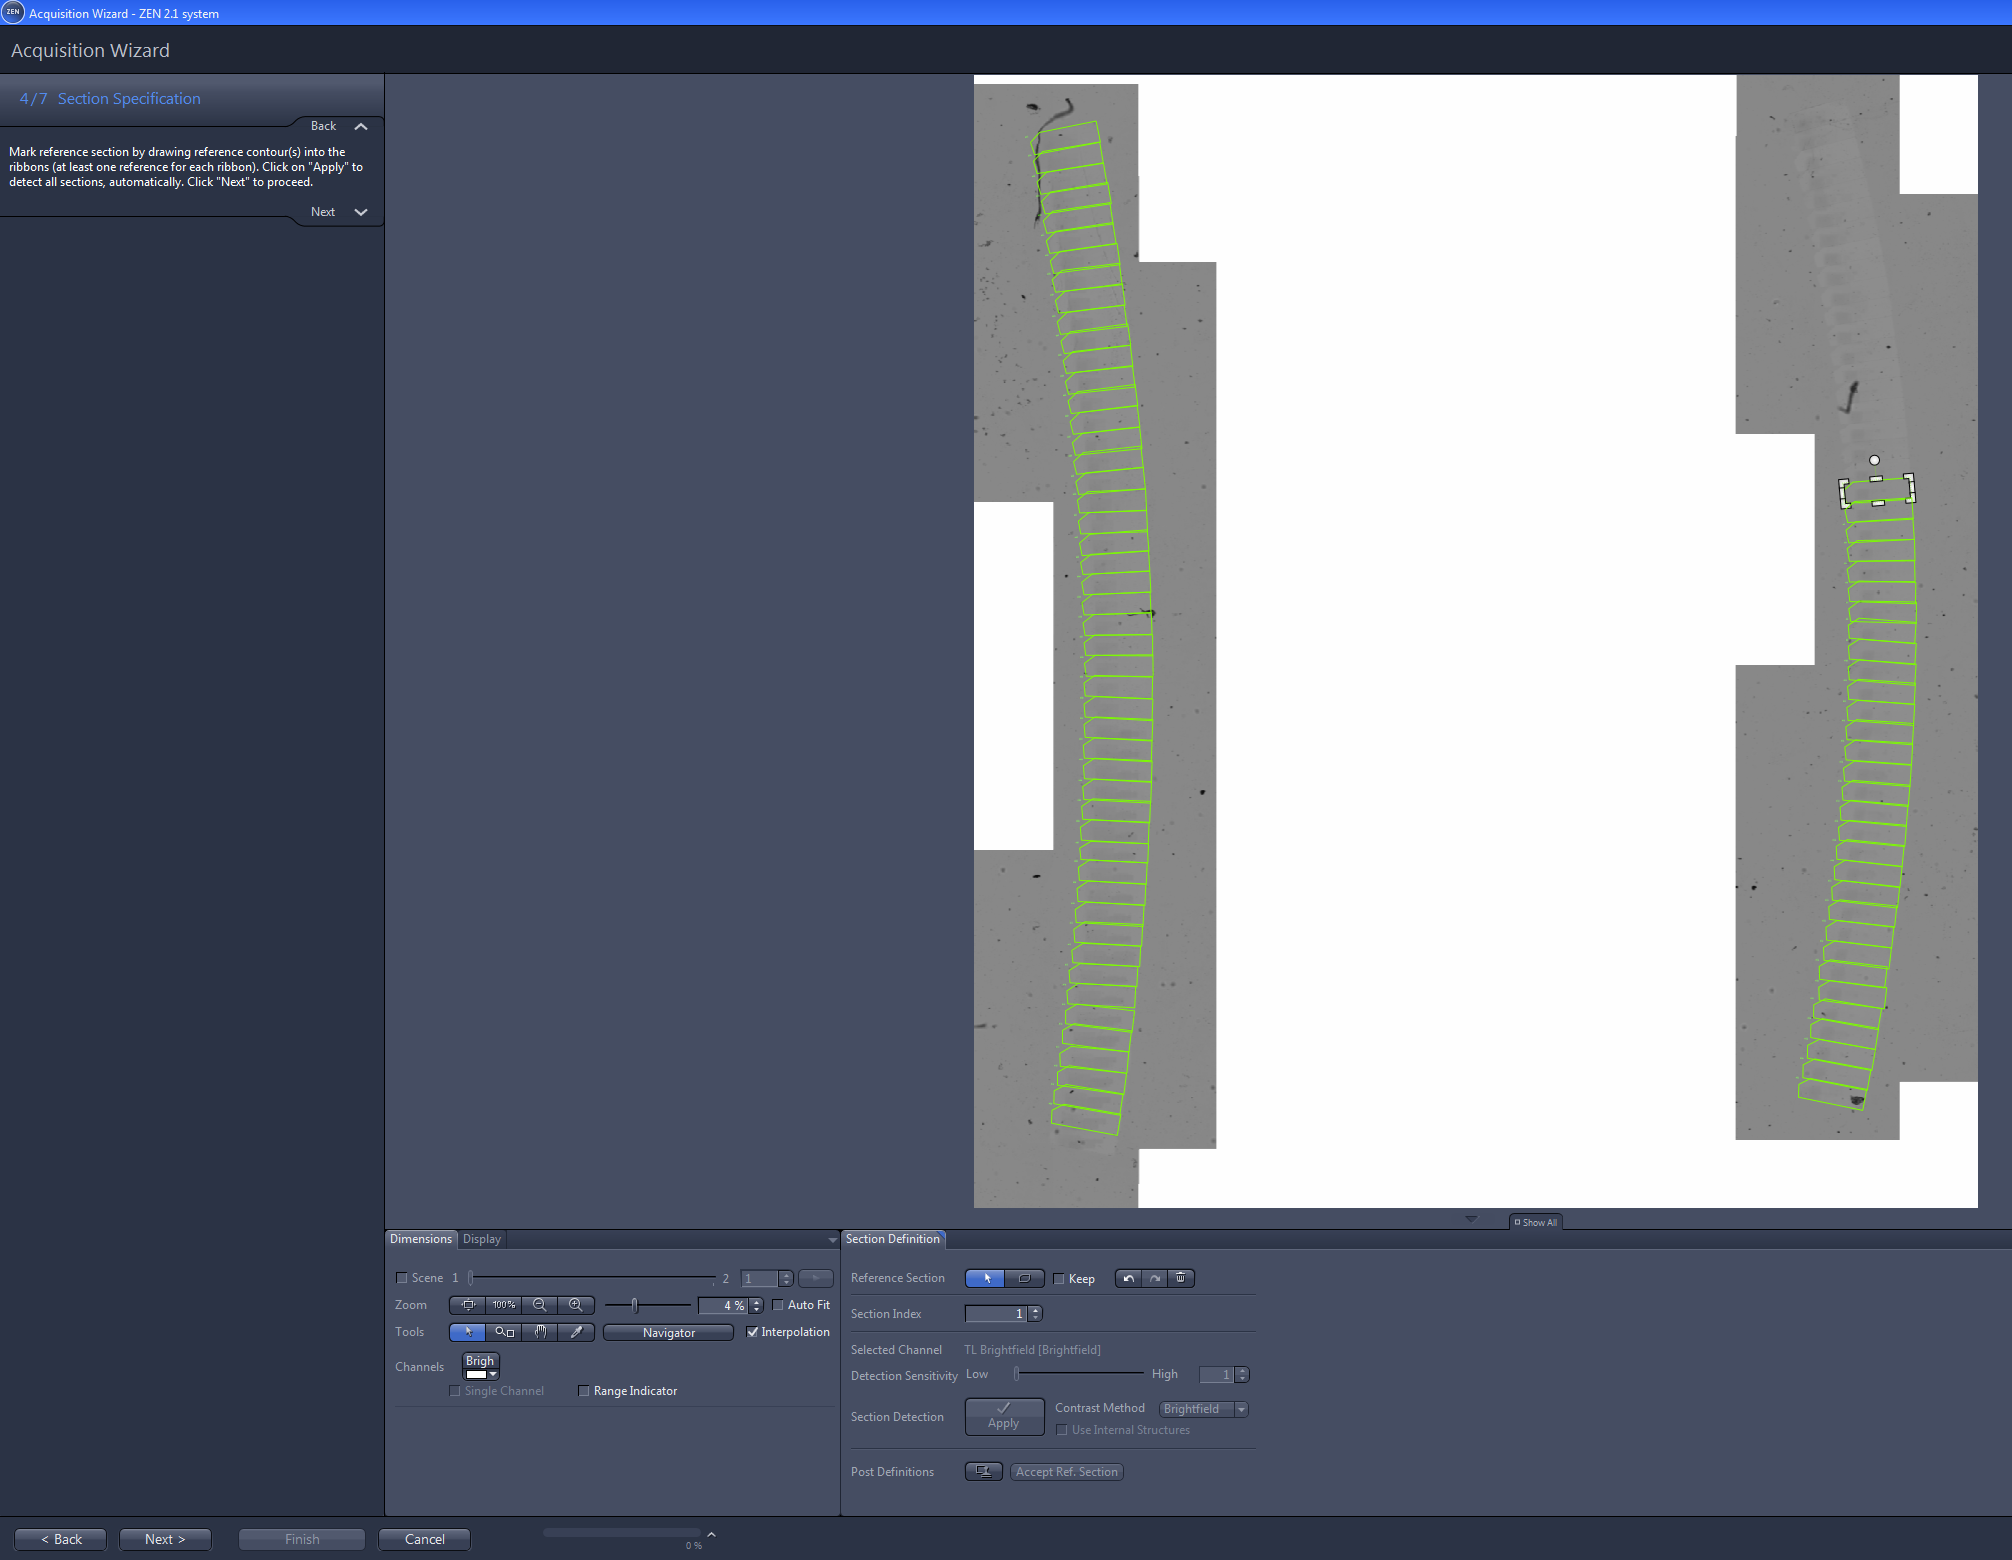This screenshot has height=1560, width=2012.
Task: Open the Contrast Method Brightfield dropdown
Action: [1241, 1408]
